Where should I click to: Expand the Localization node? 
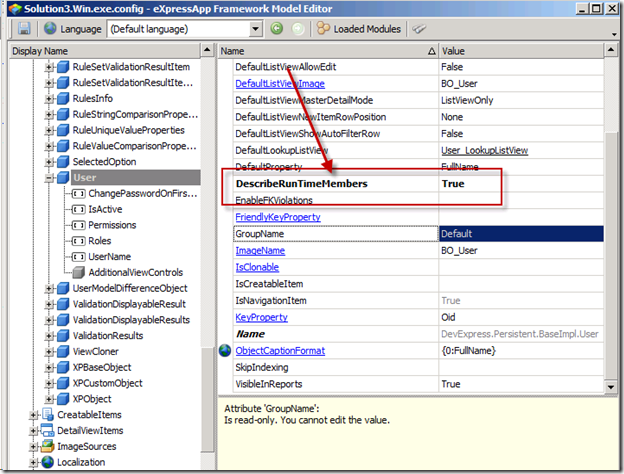click(34, 462)
